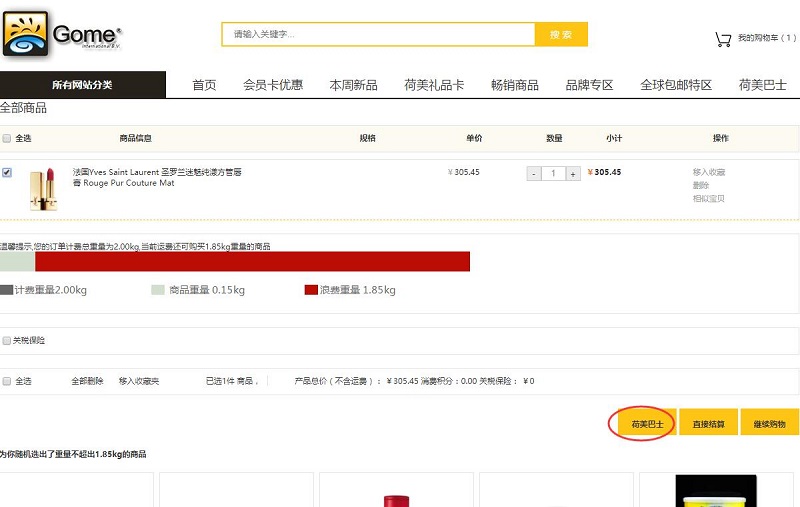Open 畅销商品 nav item

(x=515, y=85)
